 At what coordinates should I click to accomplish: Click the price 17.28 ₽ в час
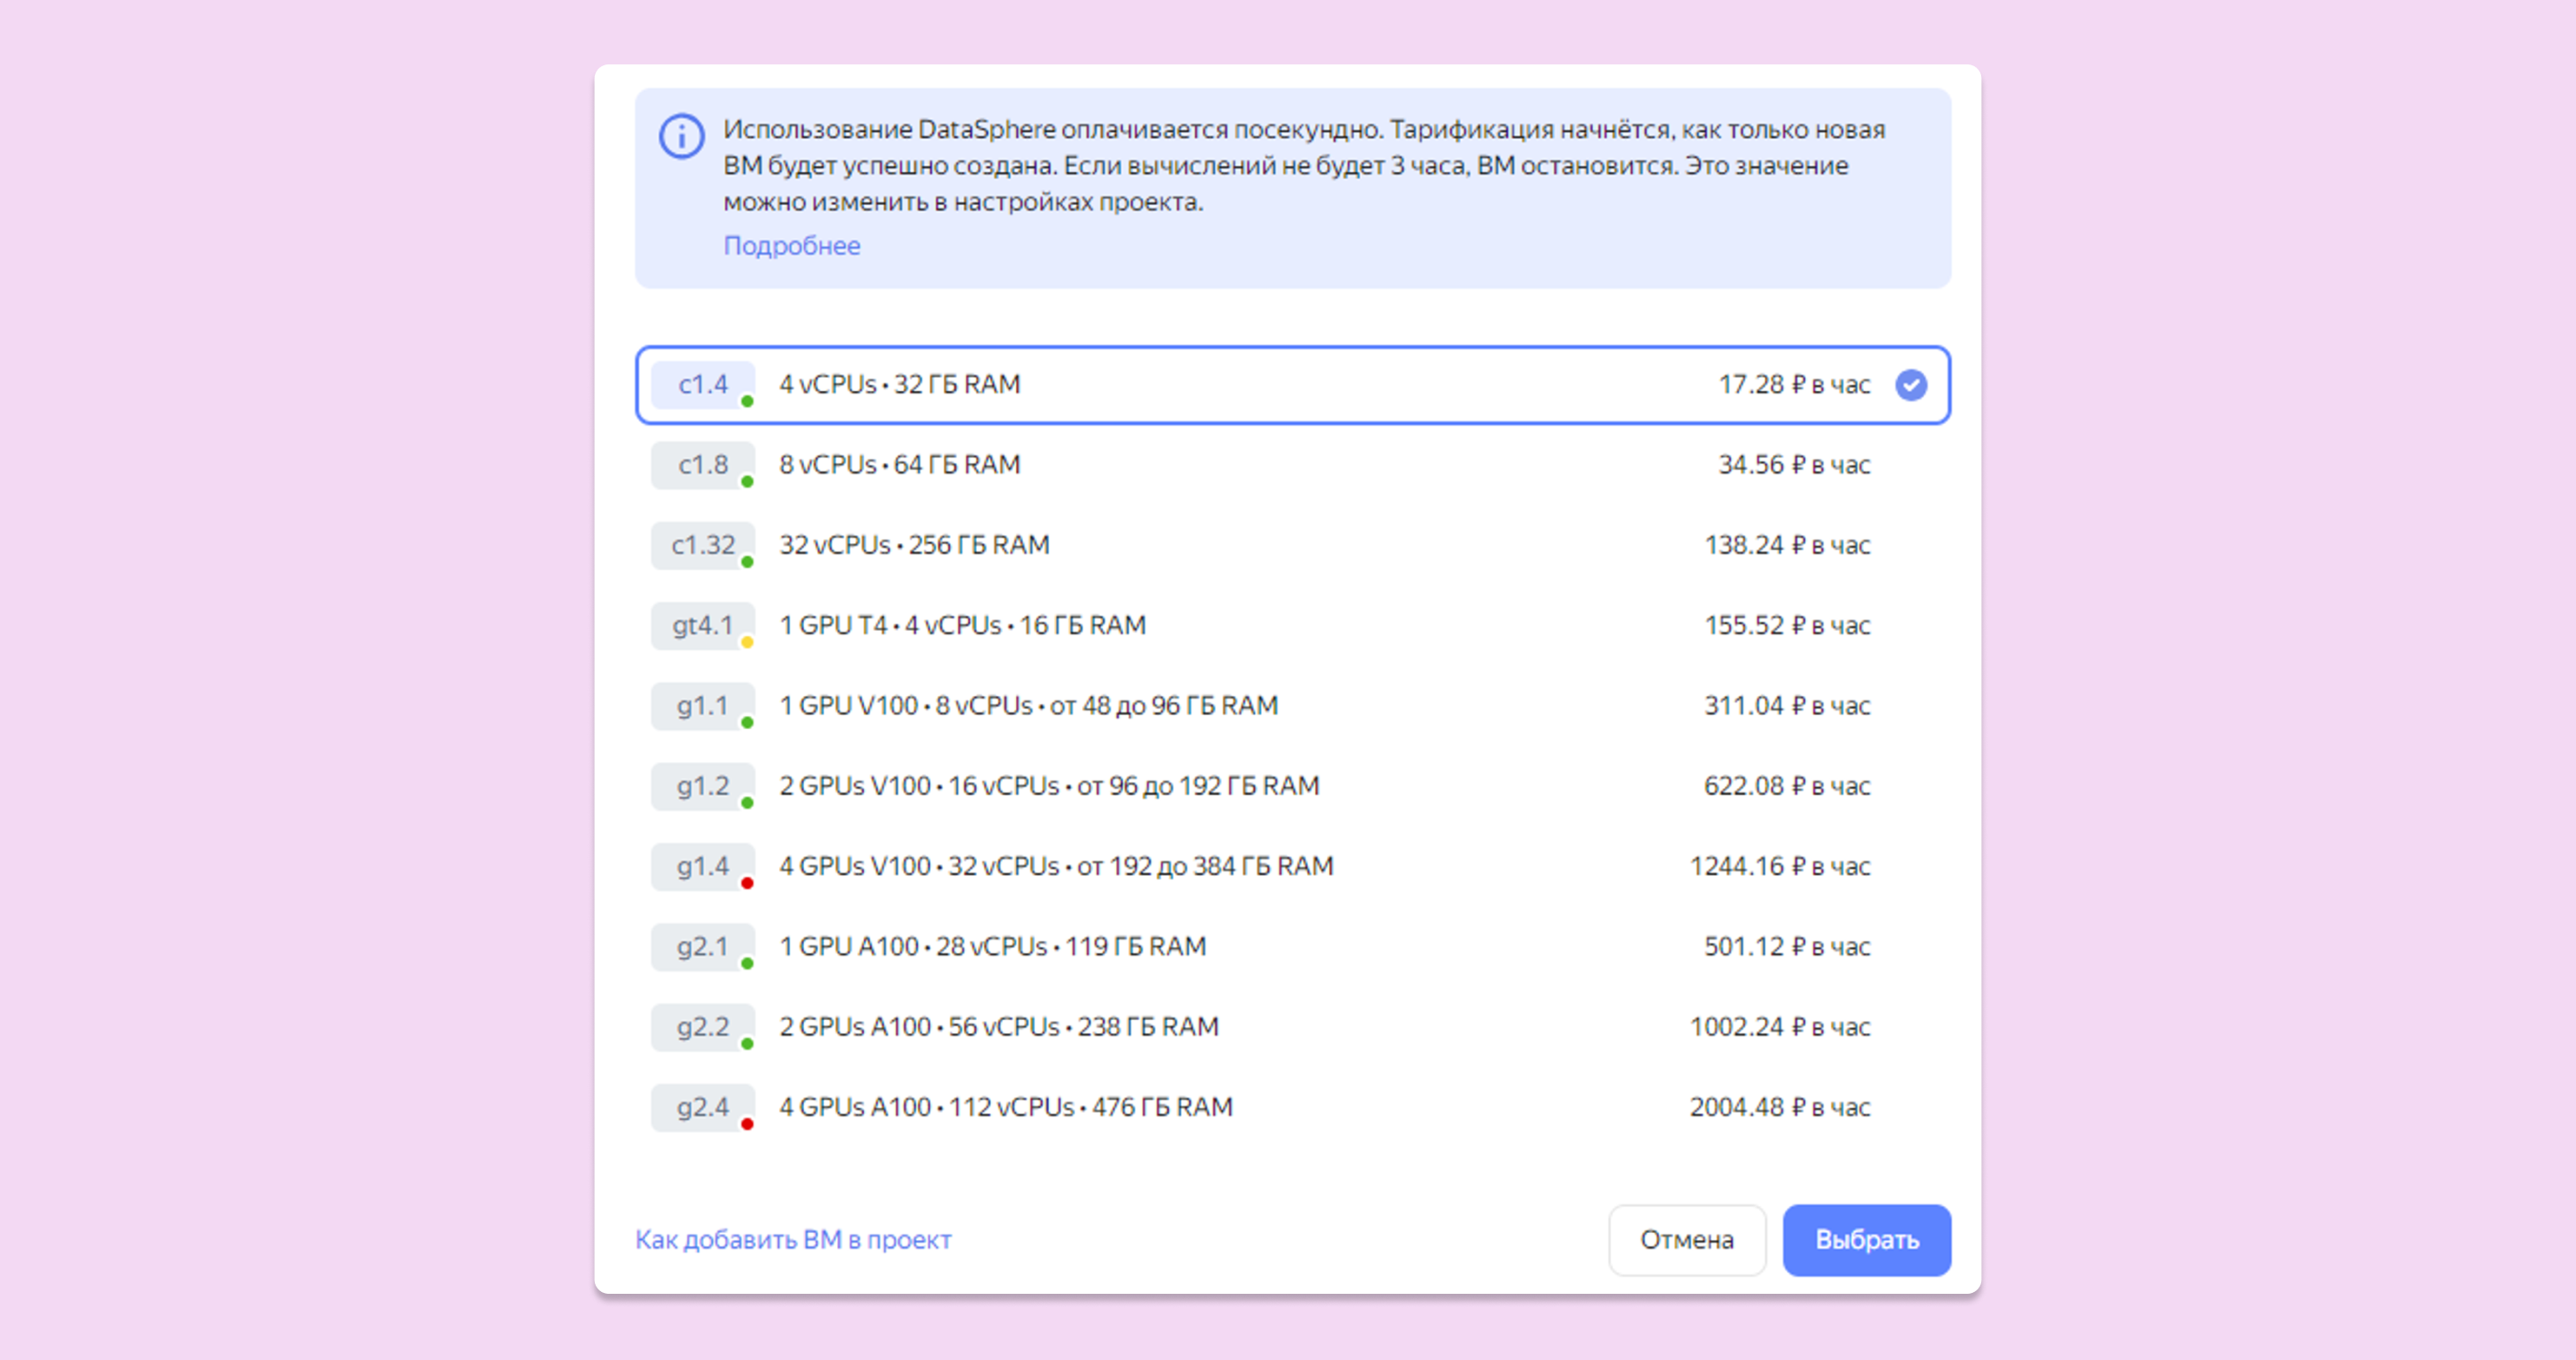click(1794, 385)
